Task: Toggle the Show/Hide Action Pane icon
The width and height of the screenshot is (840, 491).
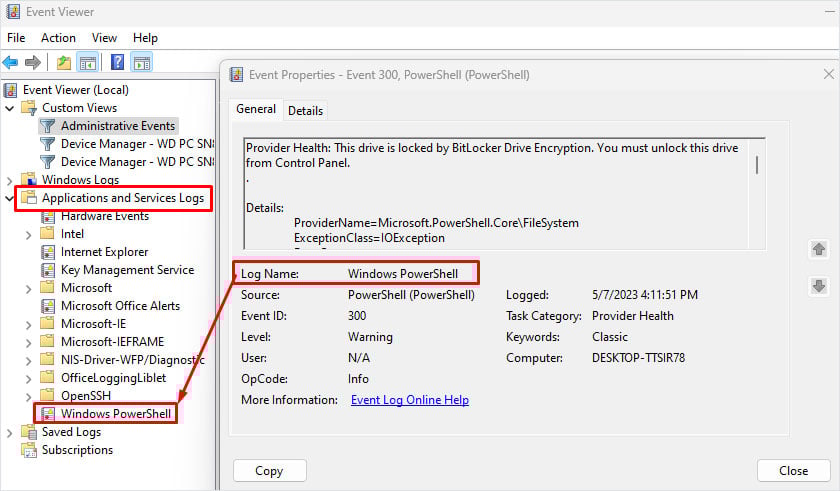Action: [142, 63]
